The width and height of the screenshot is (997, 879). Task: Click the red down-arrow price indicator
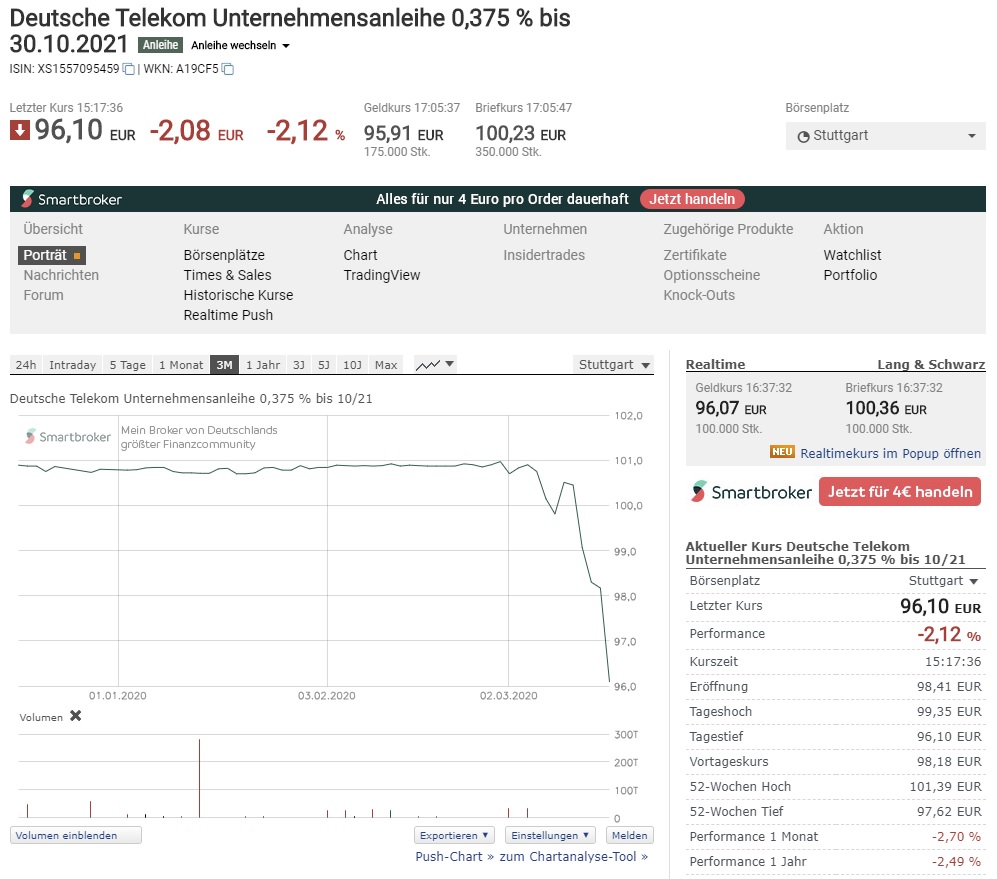20,131
